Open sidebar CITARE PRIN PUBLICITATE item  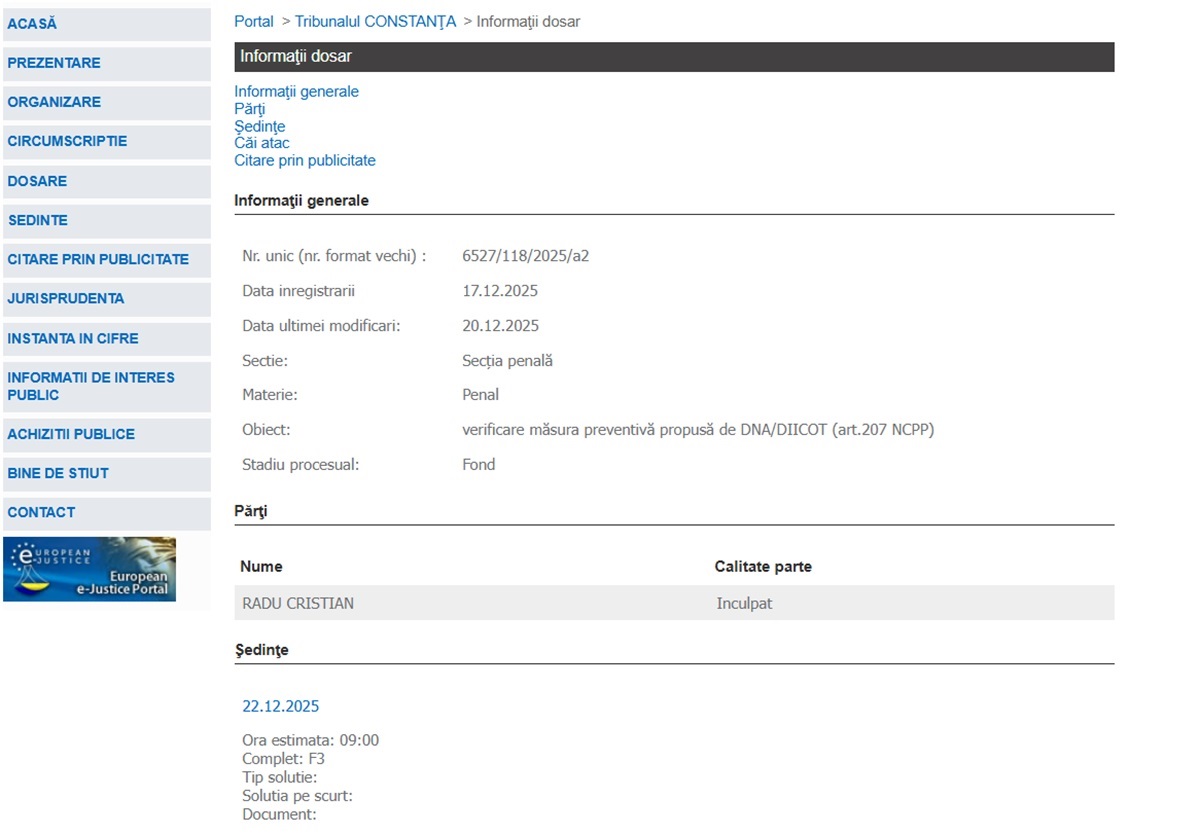98,259
